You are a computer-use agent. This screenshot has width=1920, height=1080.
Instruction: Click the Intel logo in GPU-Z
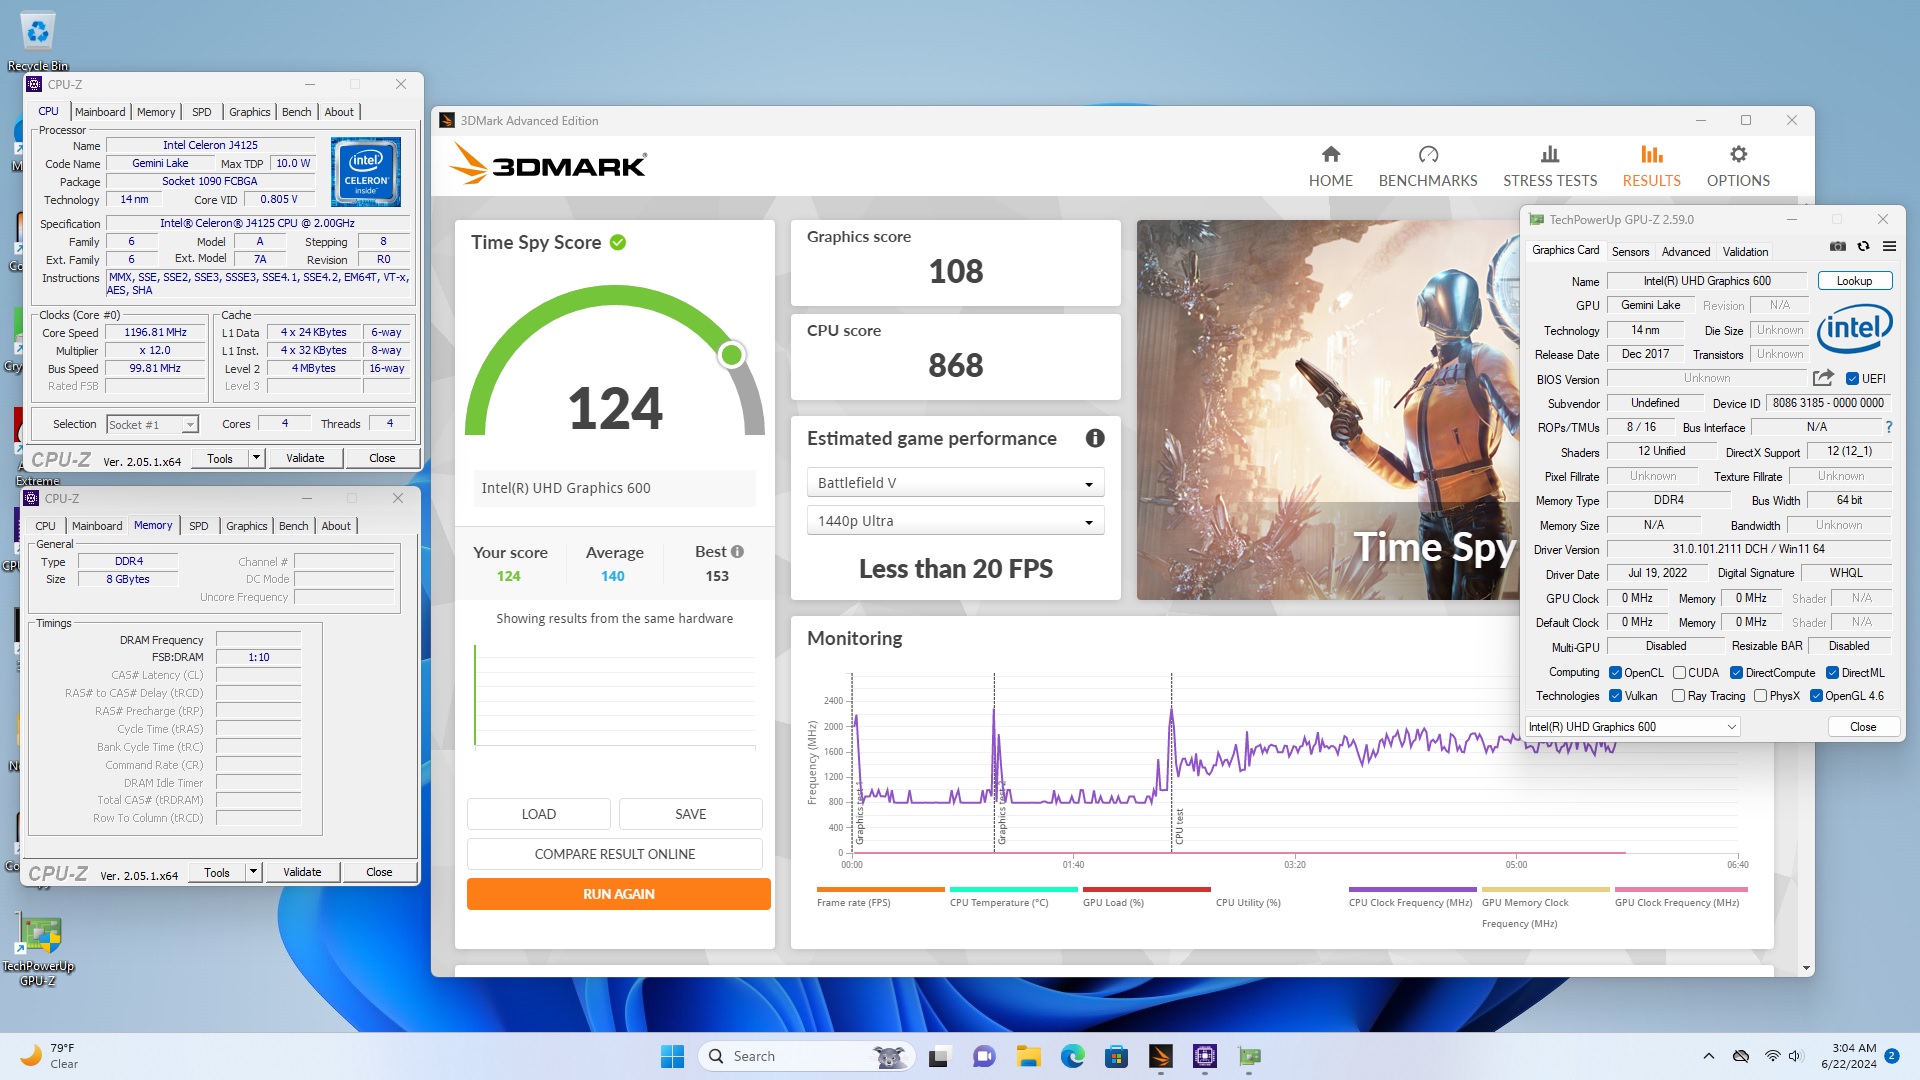[1854, 328]
